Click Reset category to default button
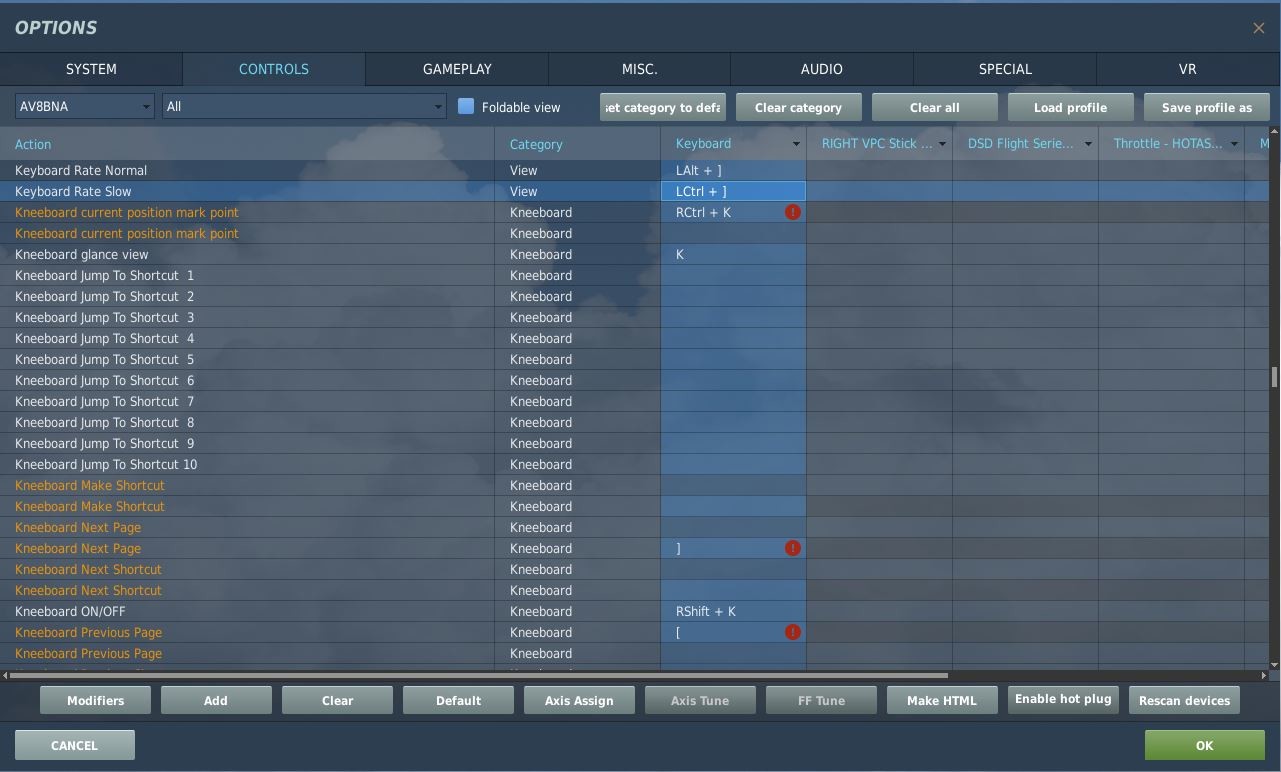This screenshot has height=772, width=1281. (663, 107)
